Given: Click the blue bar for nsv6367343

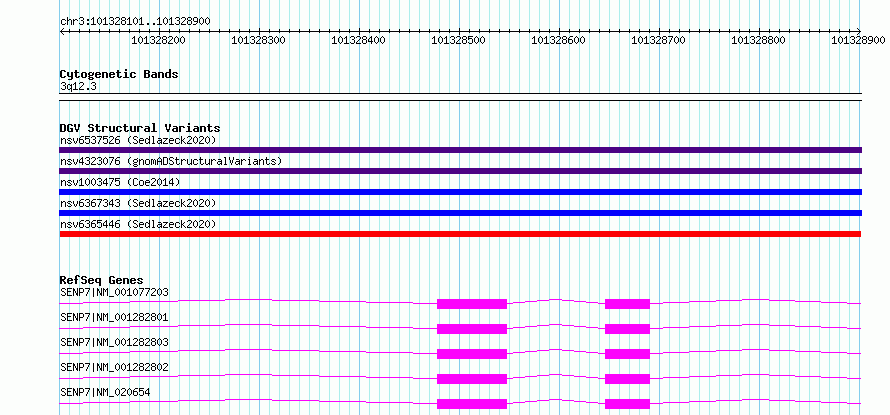Looking at the screenshot, I should [460, 213].
